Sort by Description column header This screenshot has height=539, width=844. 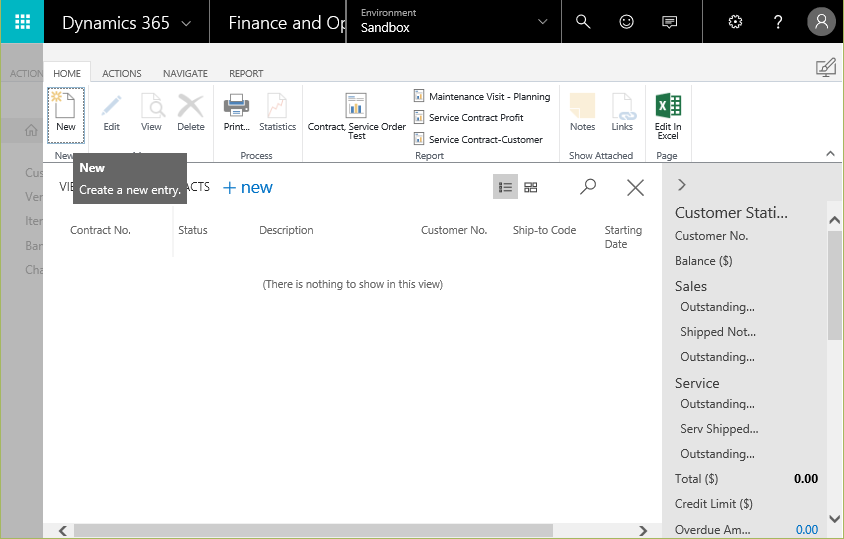click(x=286, y=230)
